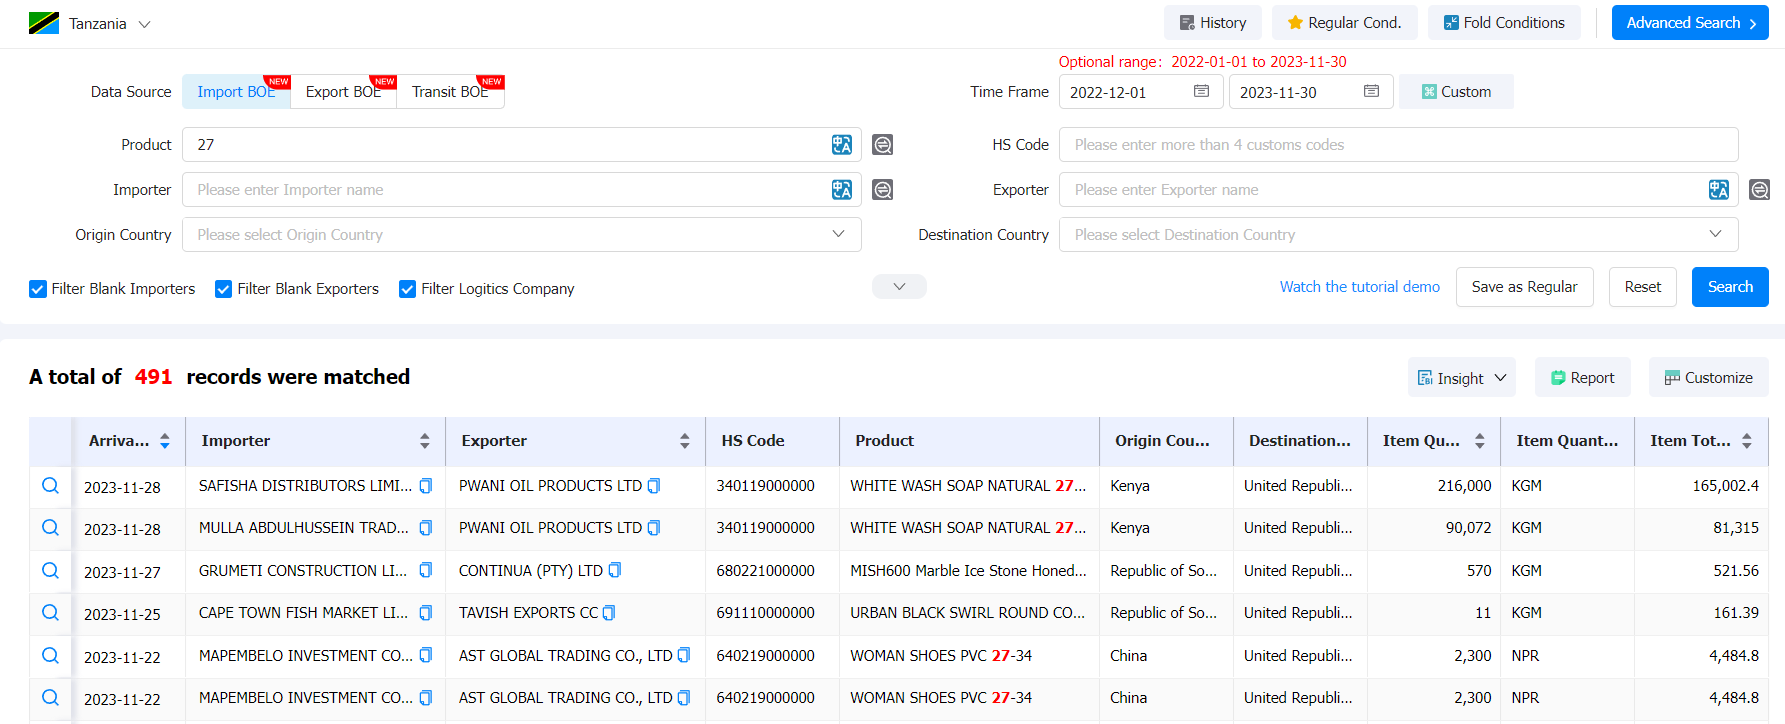The image size is (1785, 724).
Task: Click the circular icon beside Product field
Action: click(882, 145)
